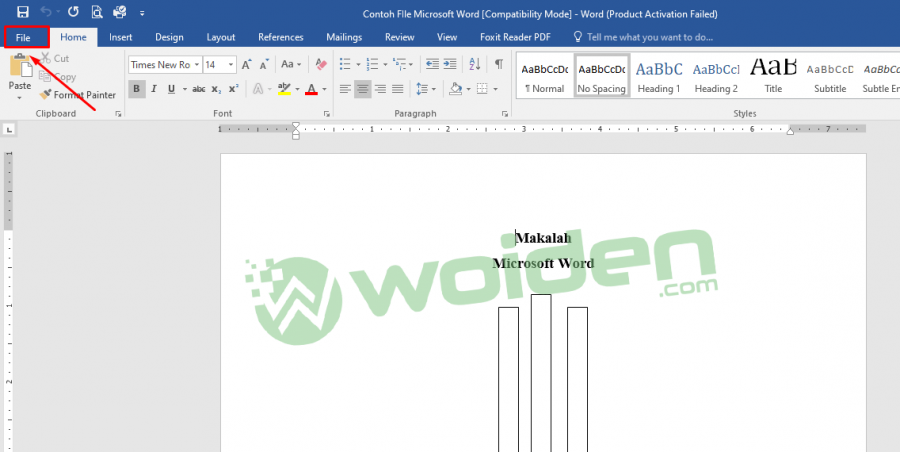Toggle Strikethrough abc formatting
900x452 pixels.
tap(199, 89)
